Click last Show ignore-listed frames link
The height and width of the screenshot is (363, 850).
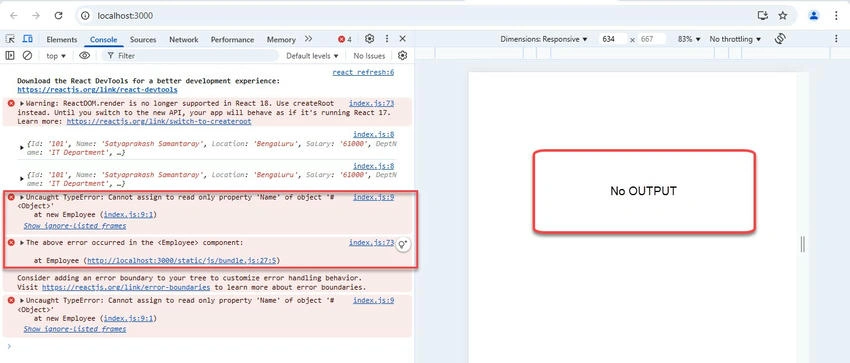tap(75, 329)
